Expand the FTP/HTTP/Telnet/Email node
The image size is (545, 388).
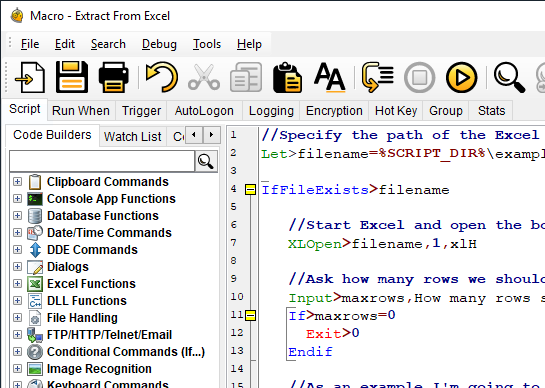[17, 335]
